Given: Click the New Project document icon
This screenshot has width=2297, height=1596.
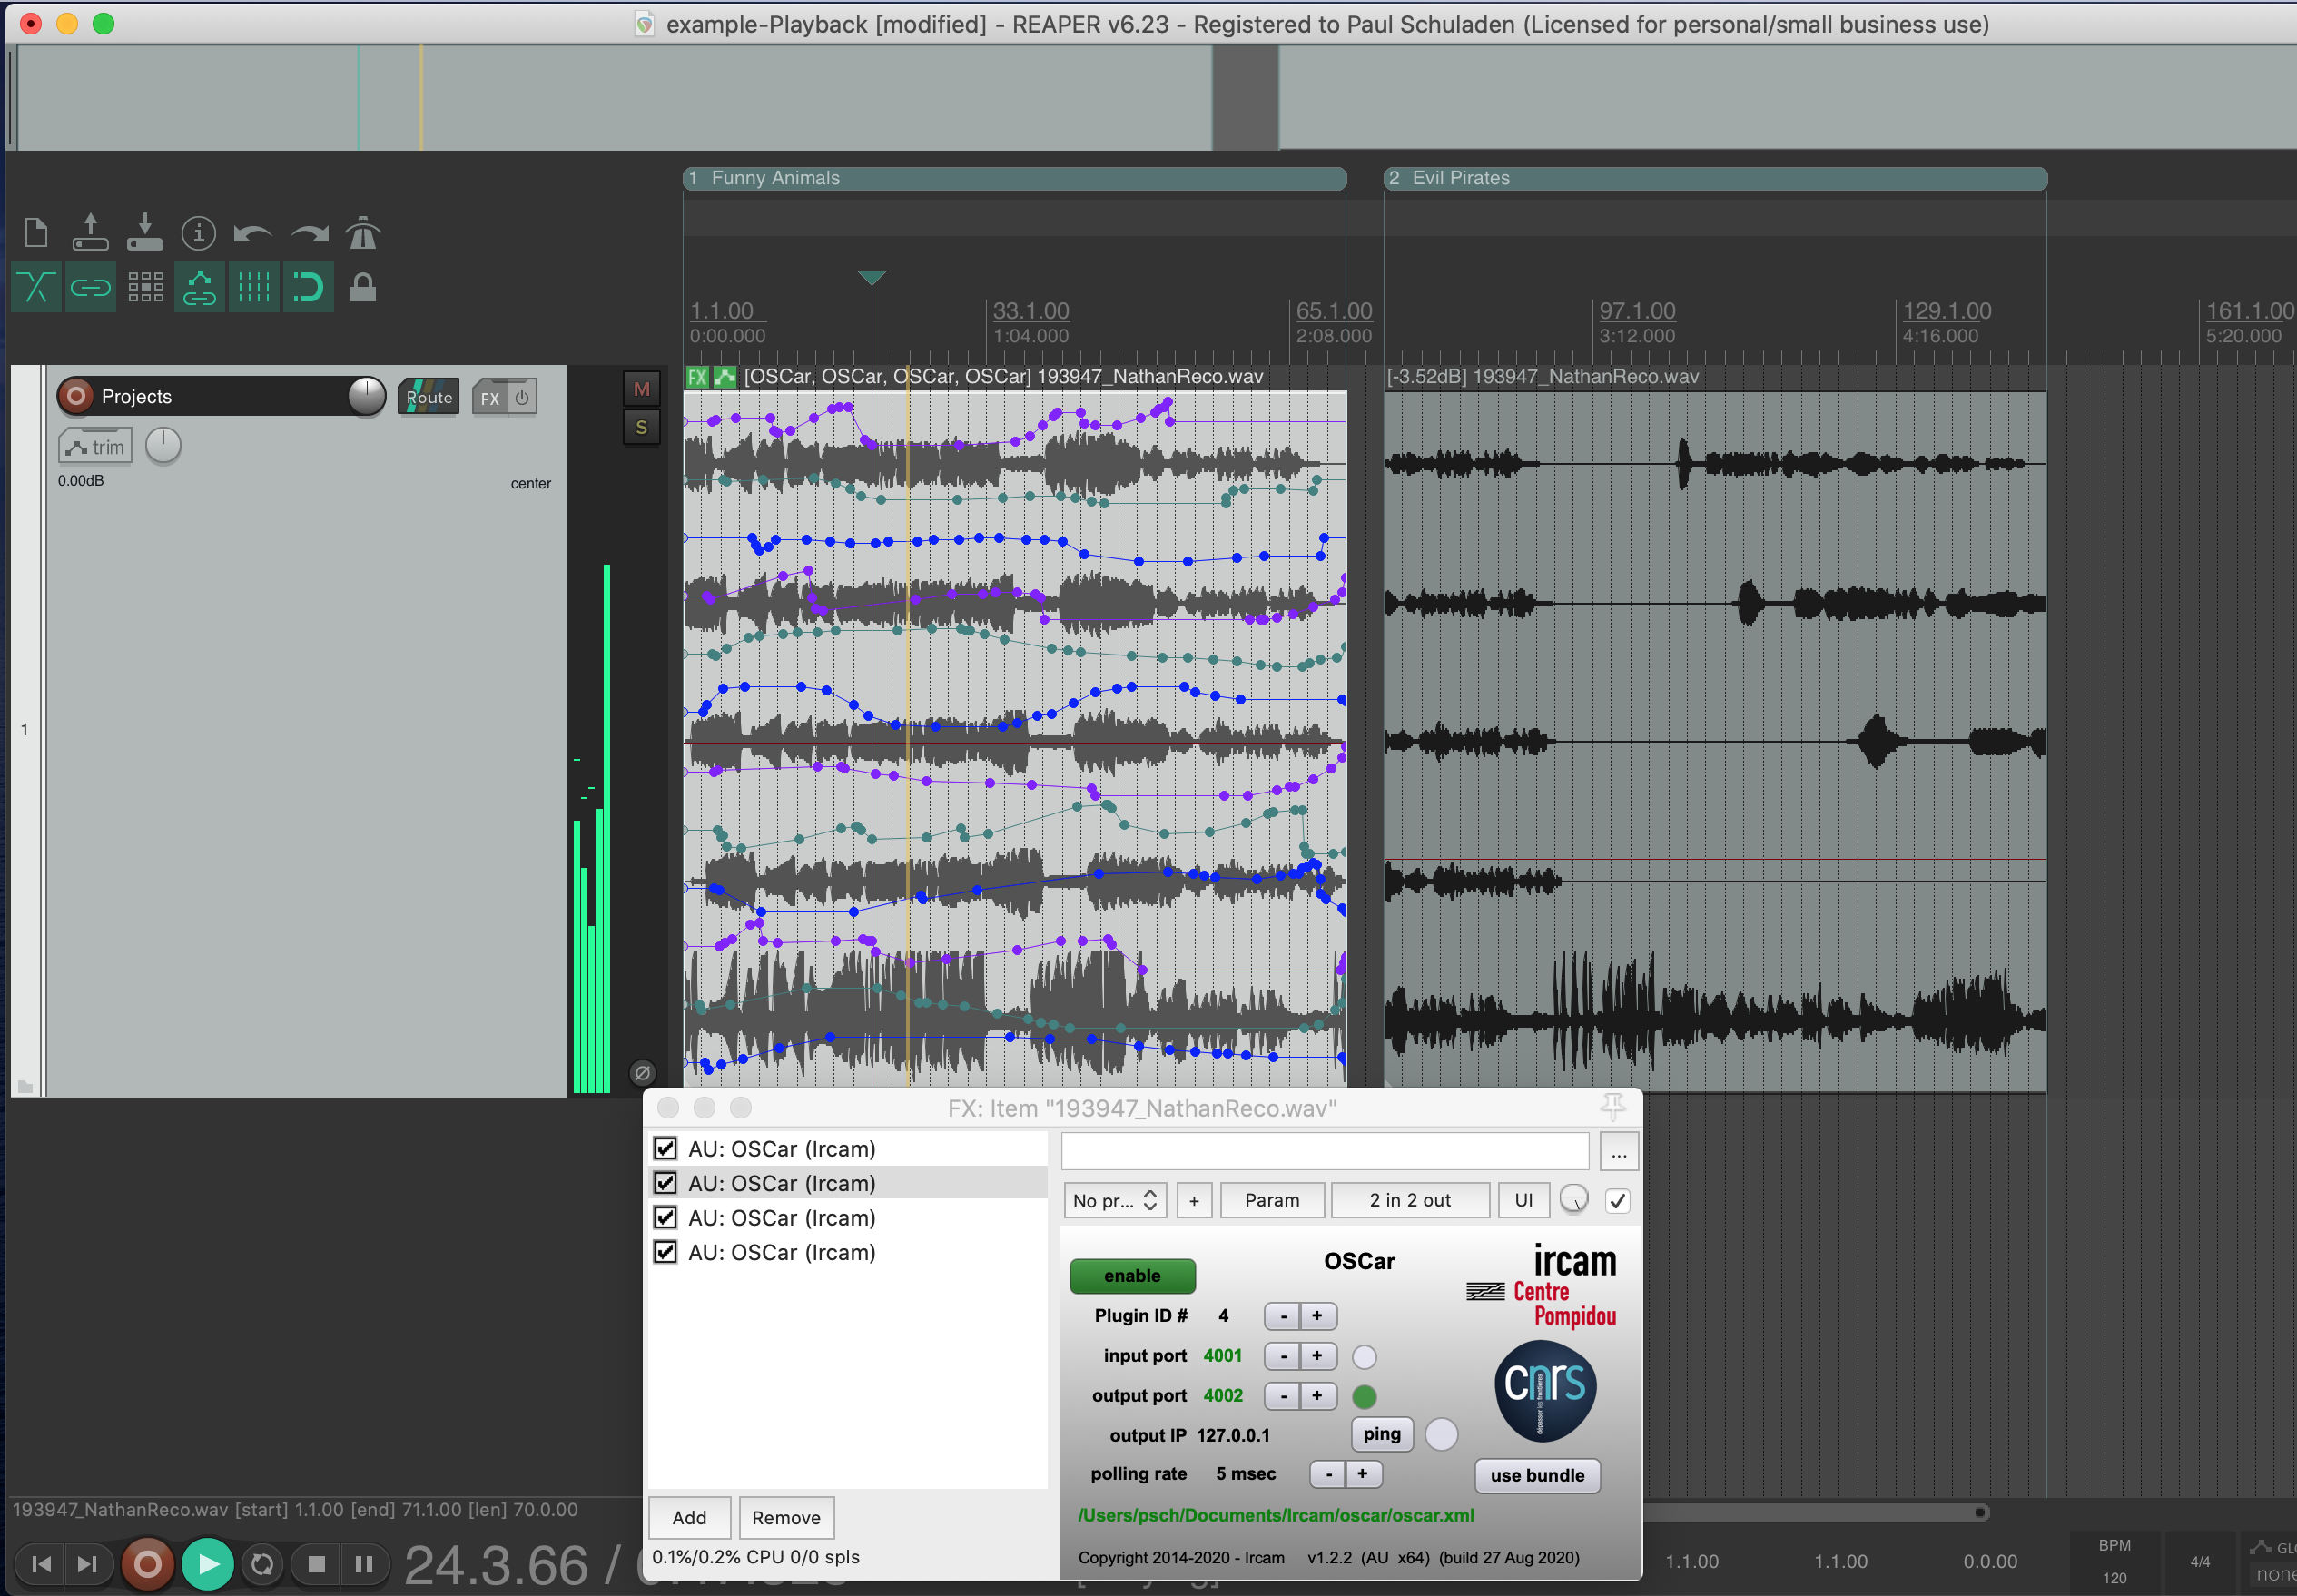Looking at the screenshot, I should click(36, 233).
